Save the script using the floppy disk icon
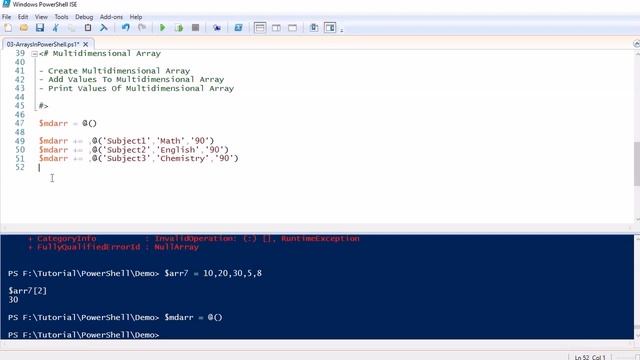 tap(40, 28)
